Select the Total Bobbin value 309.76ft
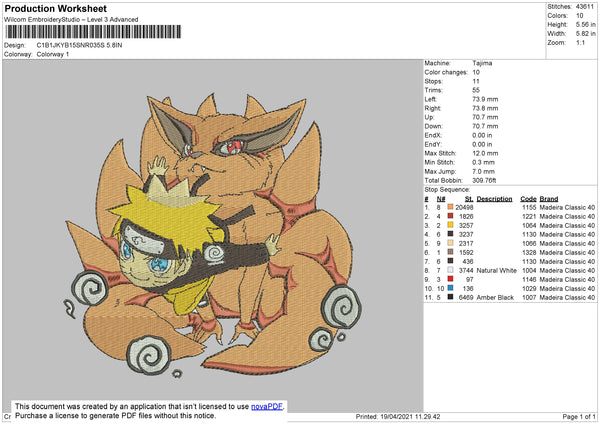Viewport: 600px width, 424px height. coord(484,180)
